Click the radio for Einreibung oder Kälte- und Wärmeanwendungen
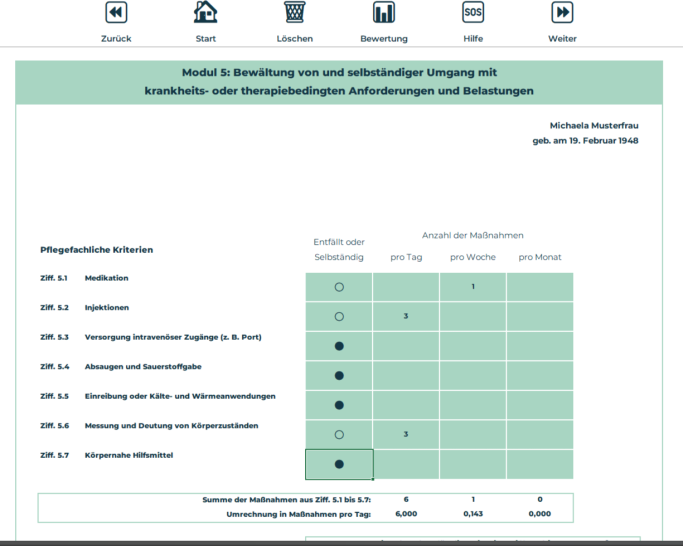This screenshot has height=546, width=683. pyautogui.click(x=339, y=405)
